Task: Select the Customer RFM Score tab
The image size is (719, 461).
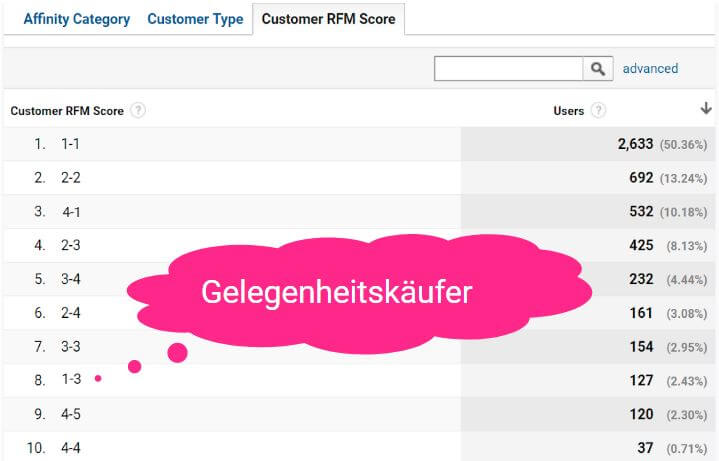Action: 328,19
